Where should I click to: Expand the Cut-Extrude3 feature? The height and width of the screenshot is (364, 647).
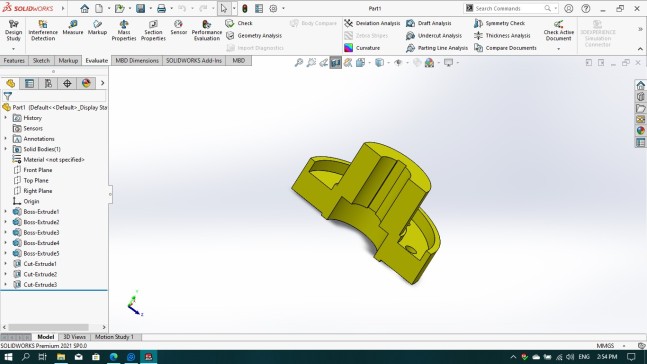click(5, 285)
